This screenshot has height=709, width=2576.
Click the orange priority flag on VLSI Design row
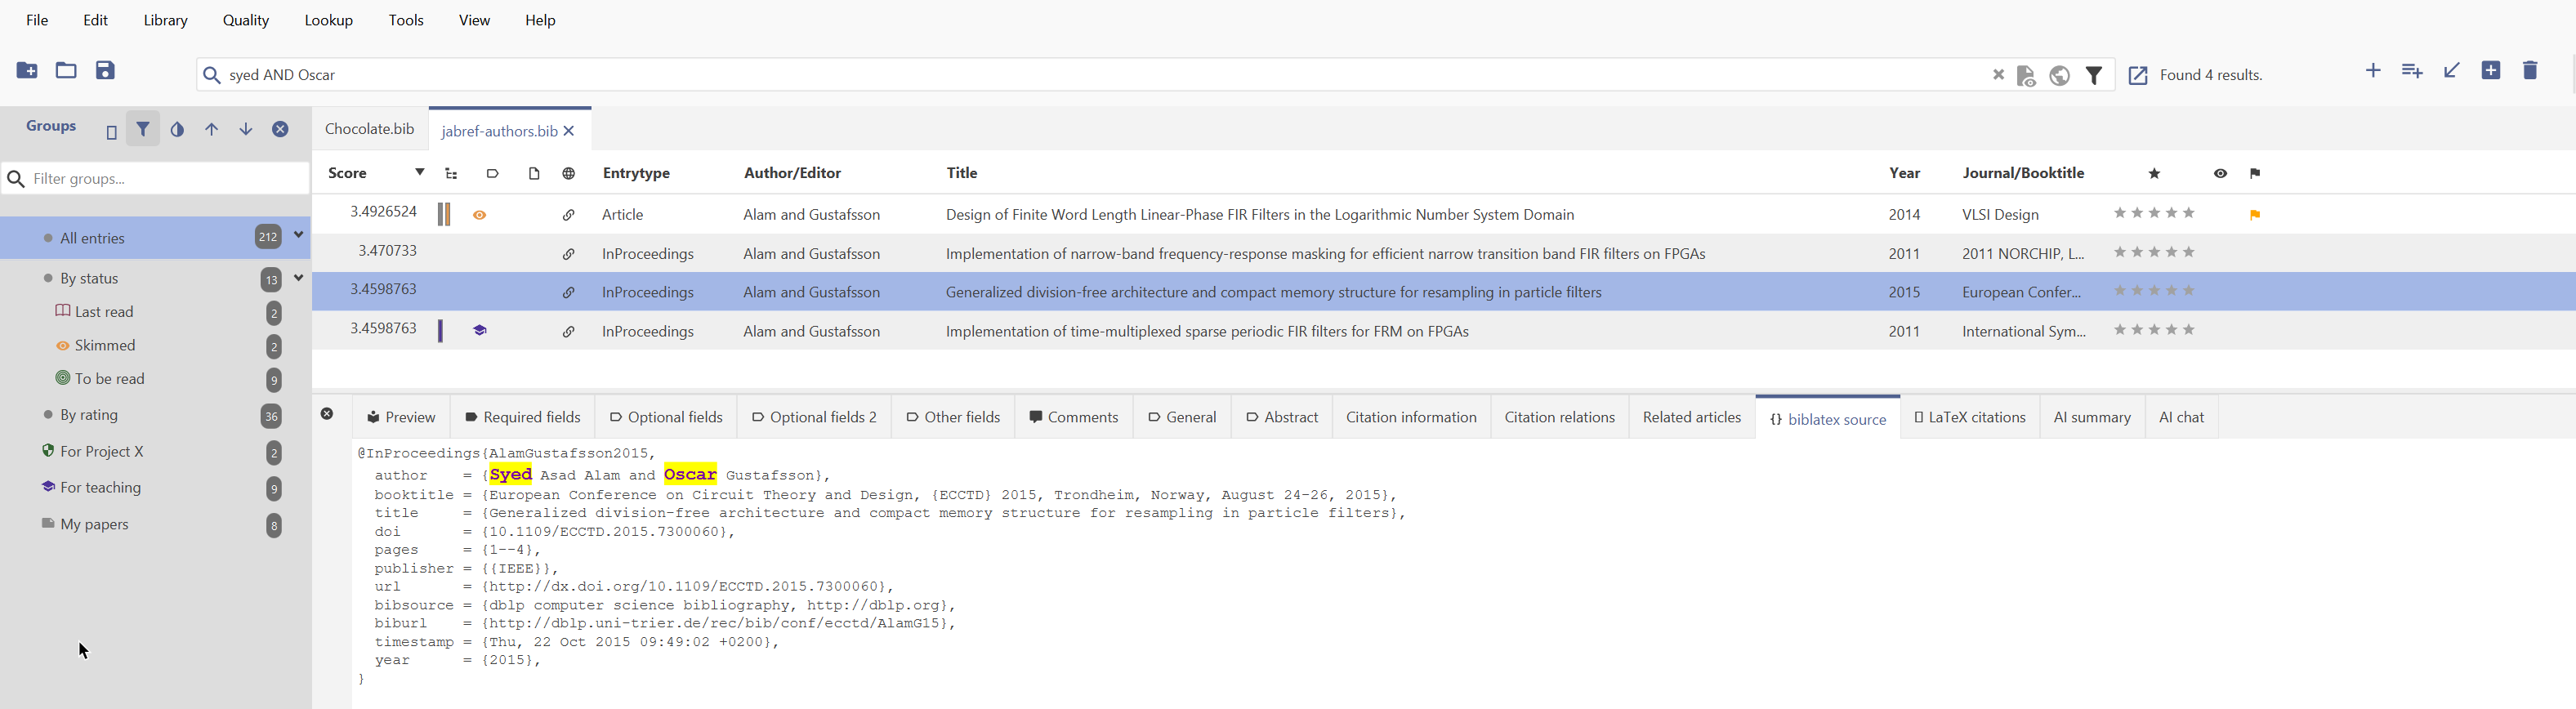point(2255,215)
